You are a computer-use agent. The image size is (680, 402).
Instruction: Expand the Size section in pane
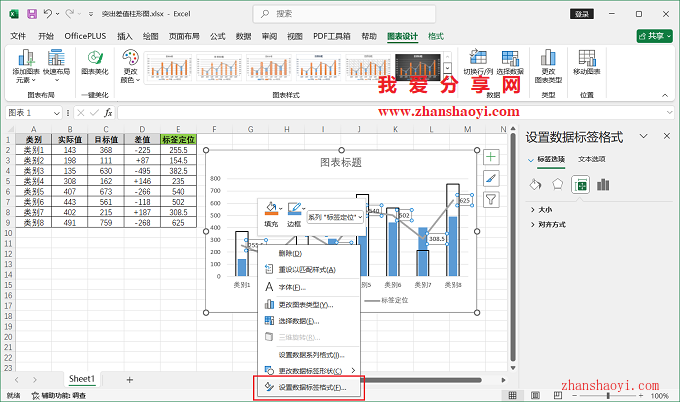(x=542, y=209)
